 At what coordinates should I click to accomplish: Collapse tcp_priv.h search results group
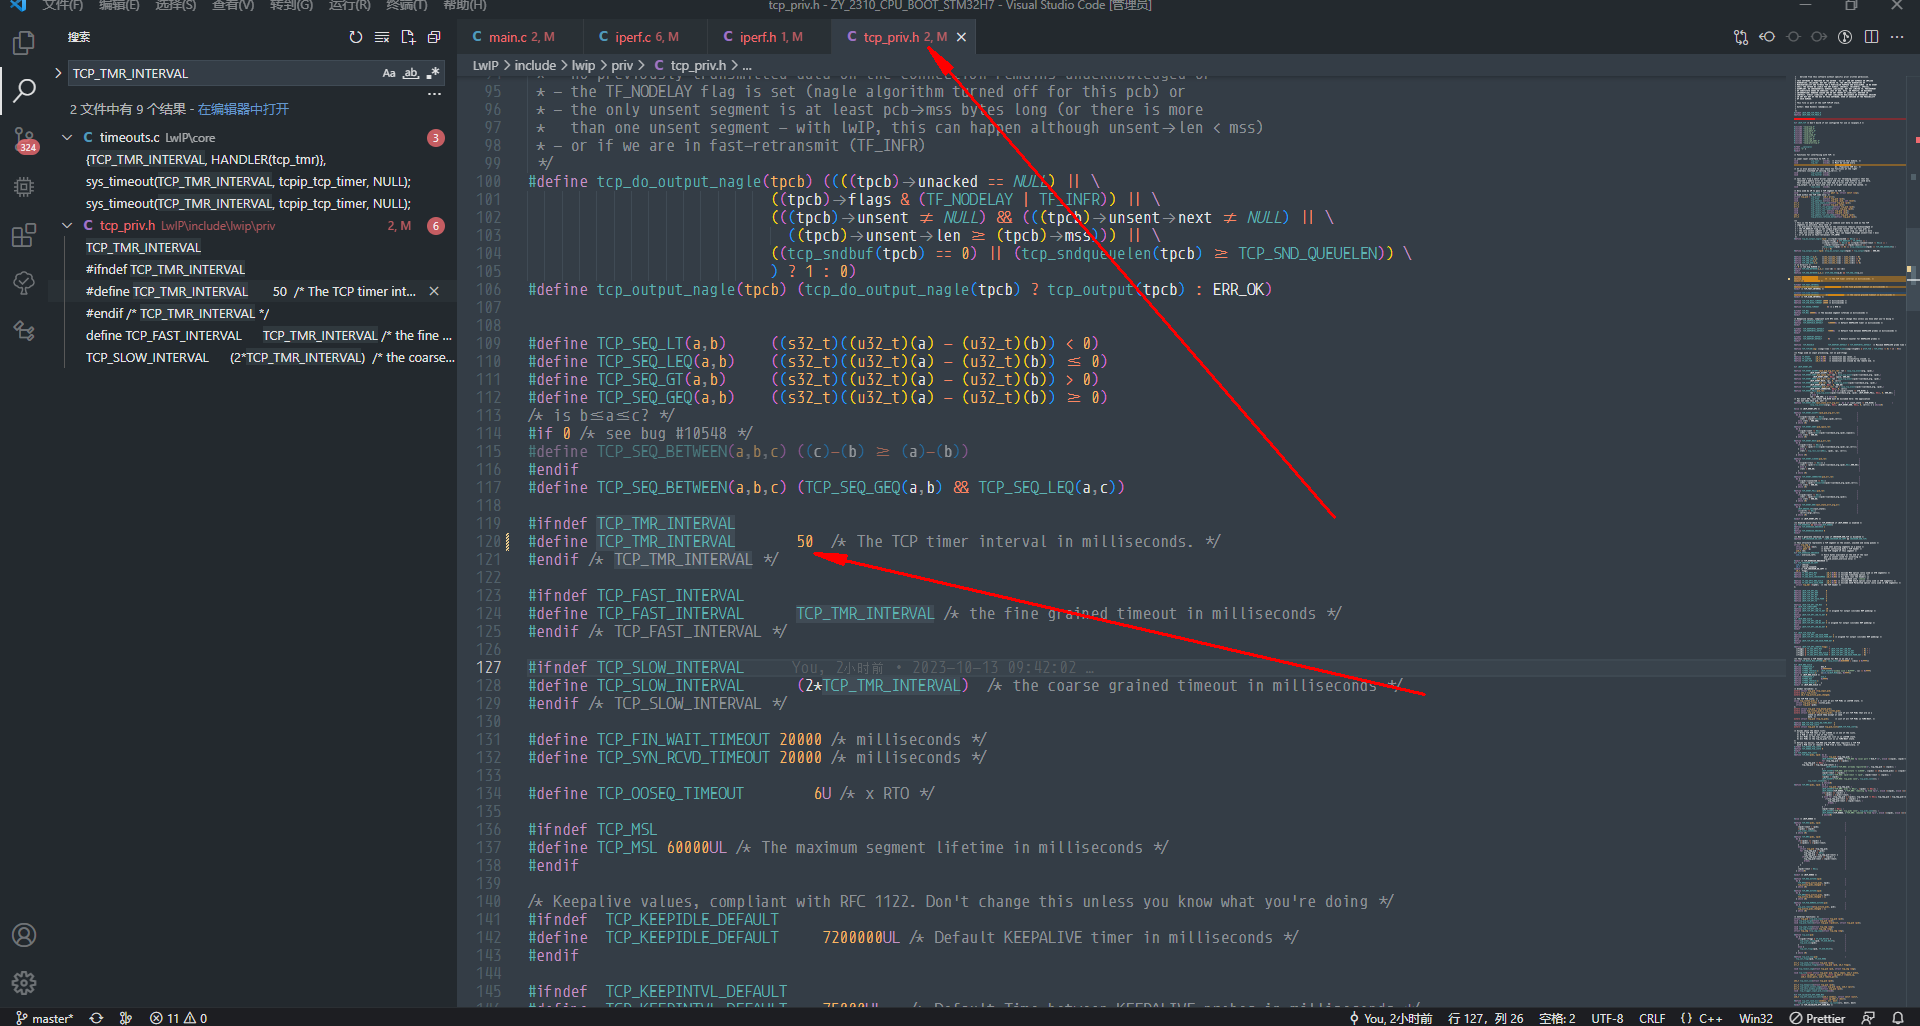67,225
